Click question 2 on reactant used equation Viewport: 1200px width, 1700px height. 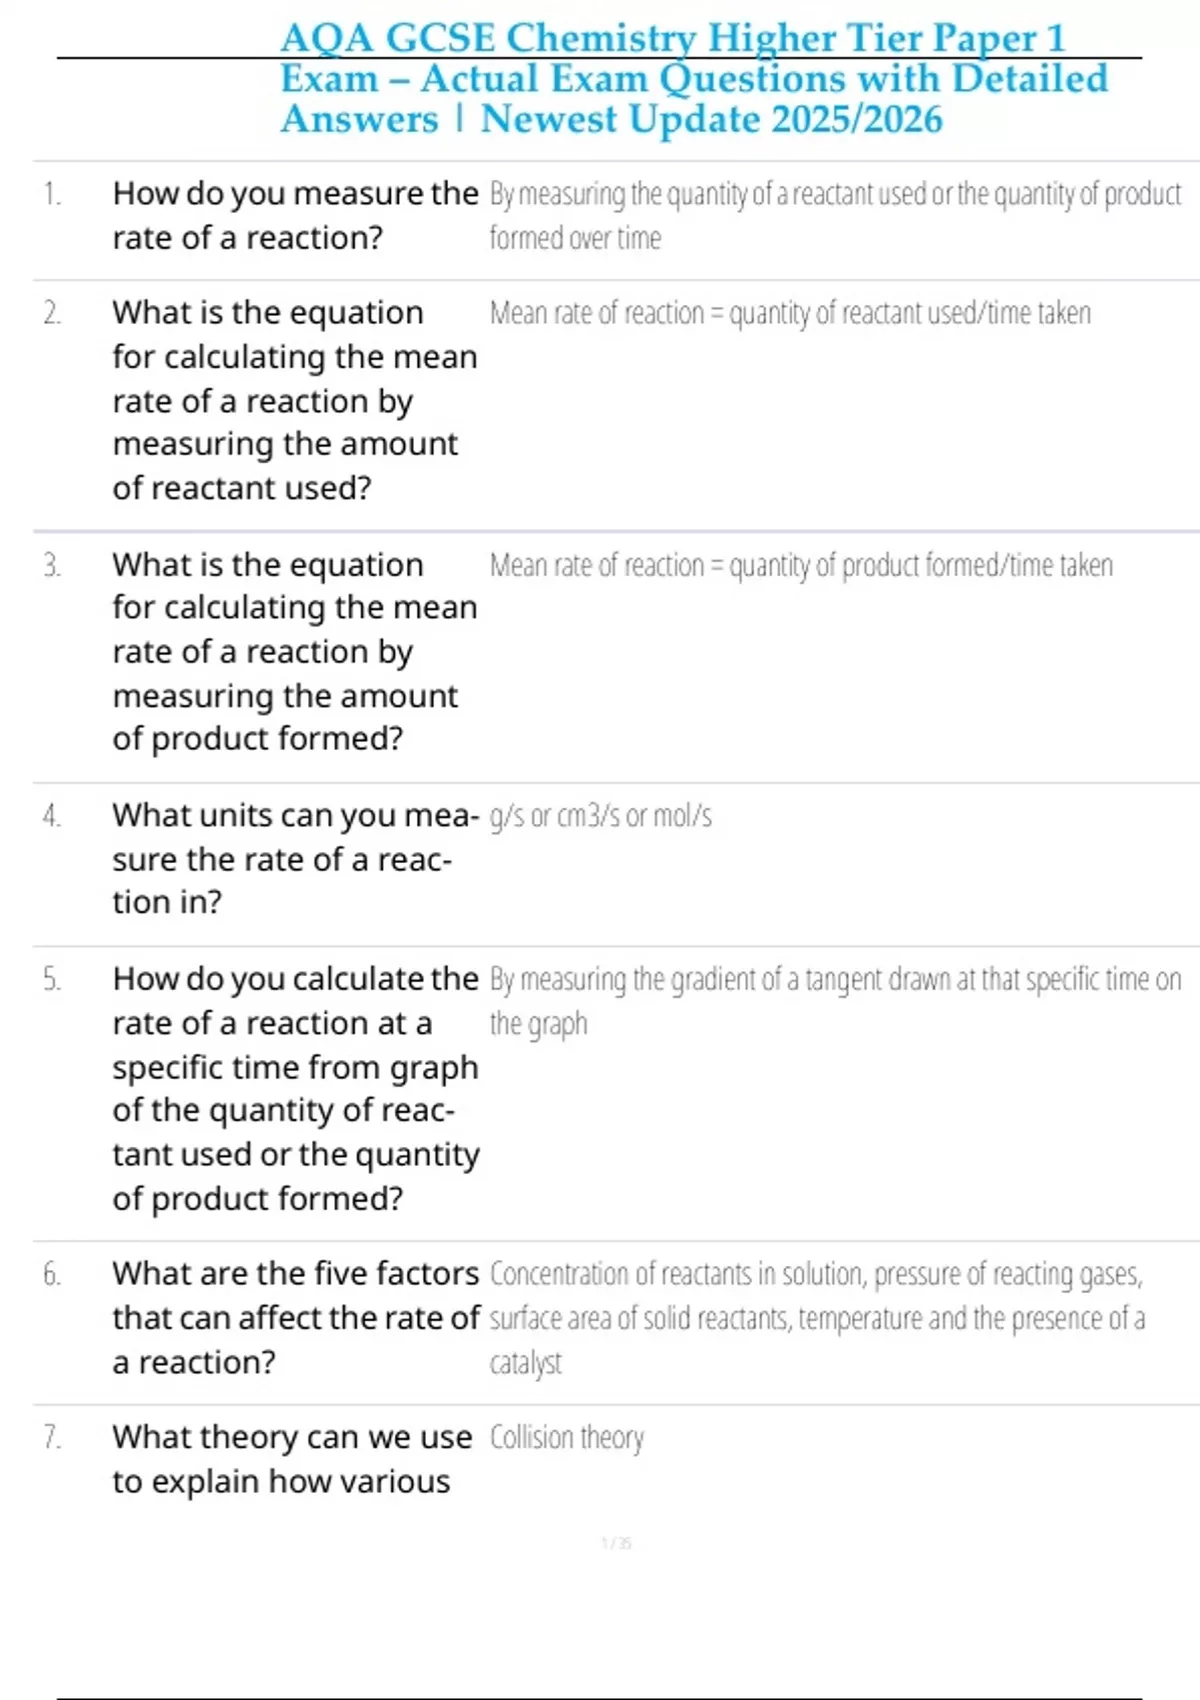(x=294, y=400)
